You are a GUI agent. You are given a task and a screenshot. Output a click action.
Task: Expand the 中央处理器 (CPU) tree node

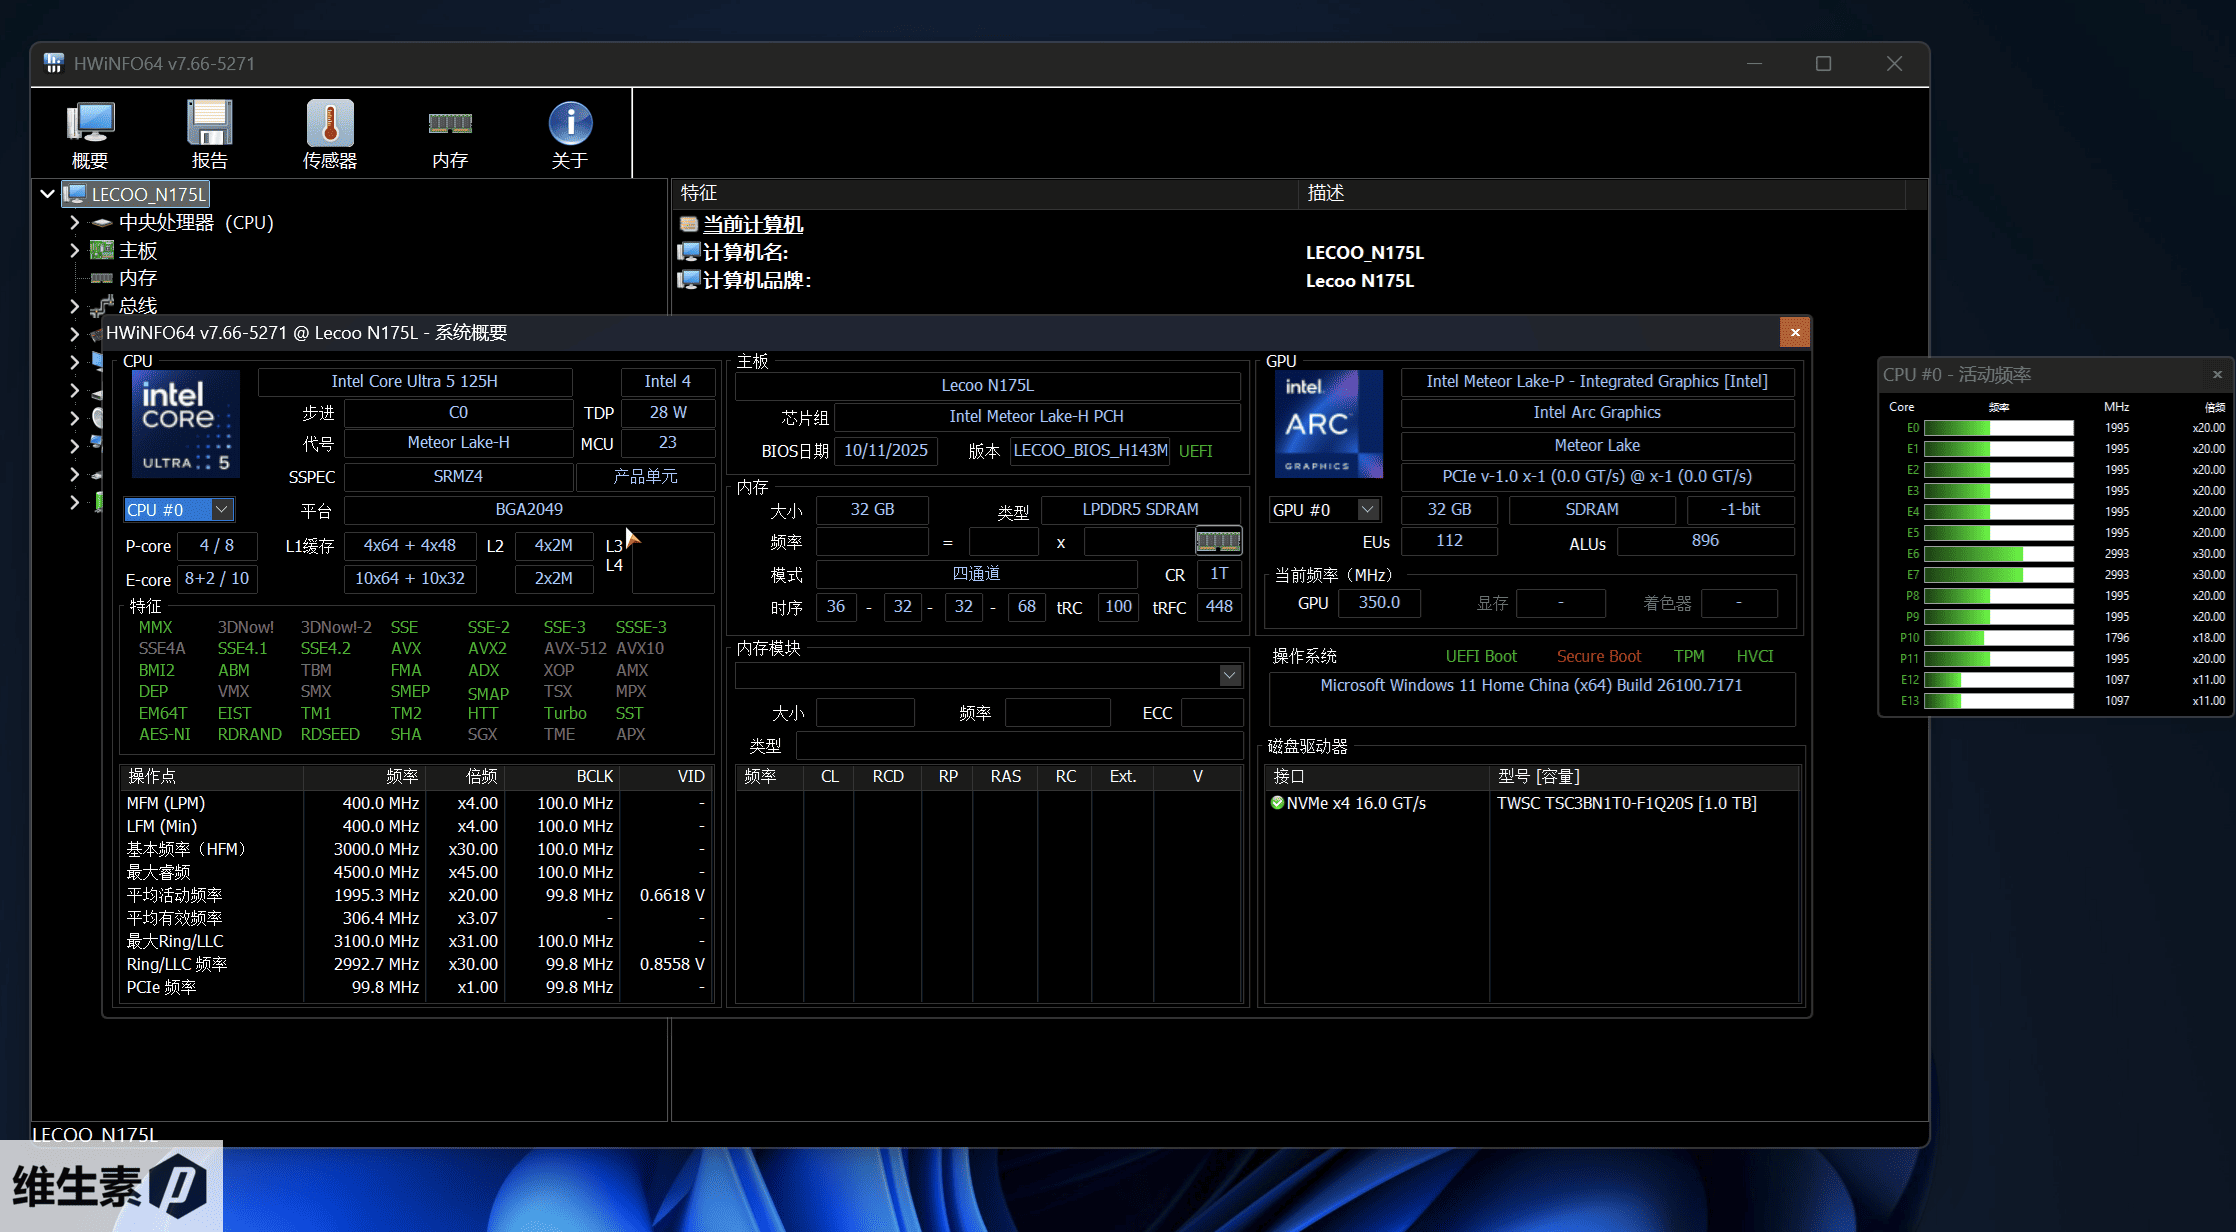pos(74,223)
